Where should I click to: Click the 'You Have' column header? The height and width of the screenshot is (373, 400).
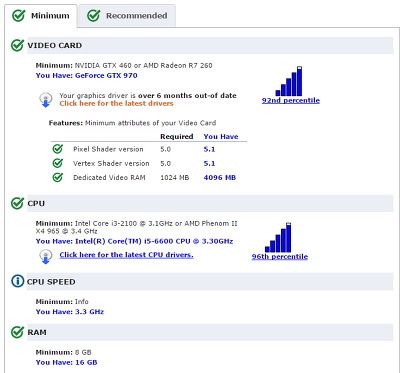click(221, 137)
